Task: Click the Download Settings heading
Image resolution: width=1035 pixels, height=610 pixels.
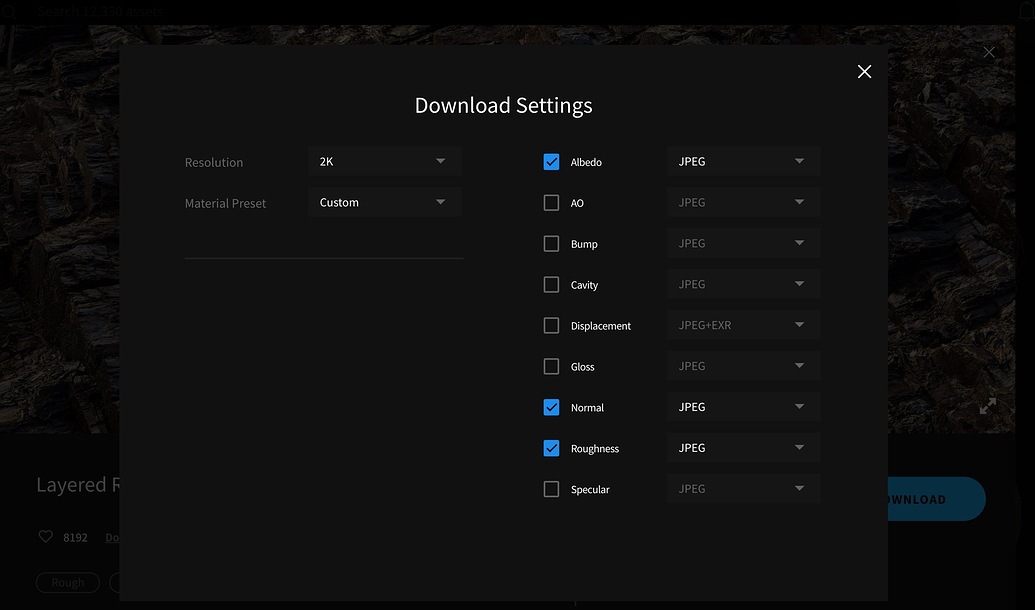Action: [504, 106]
